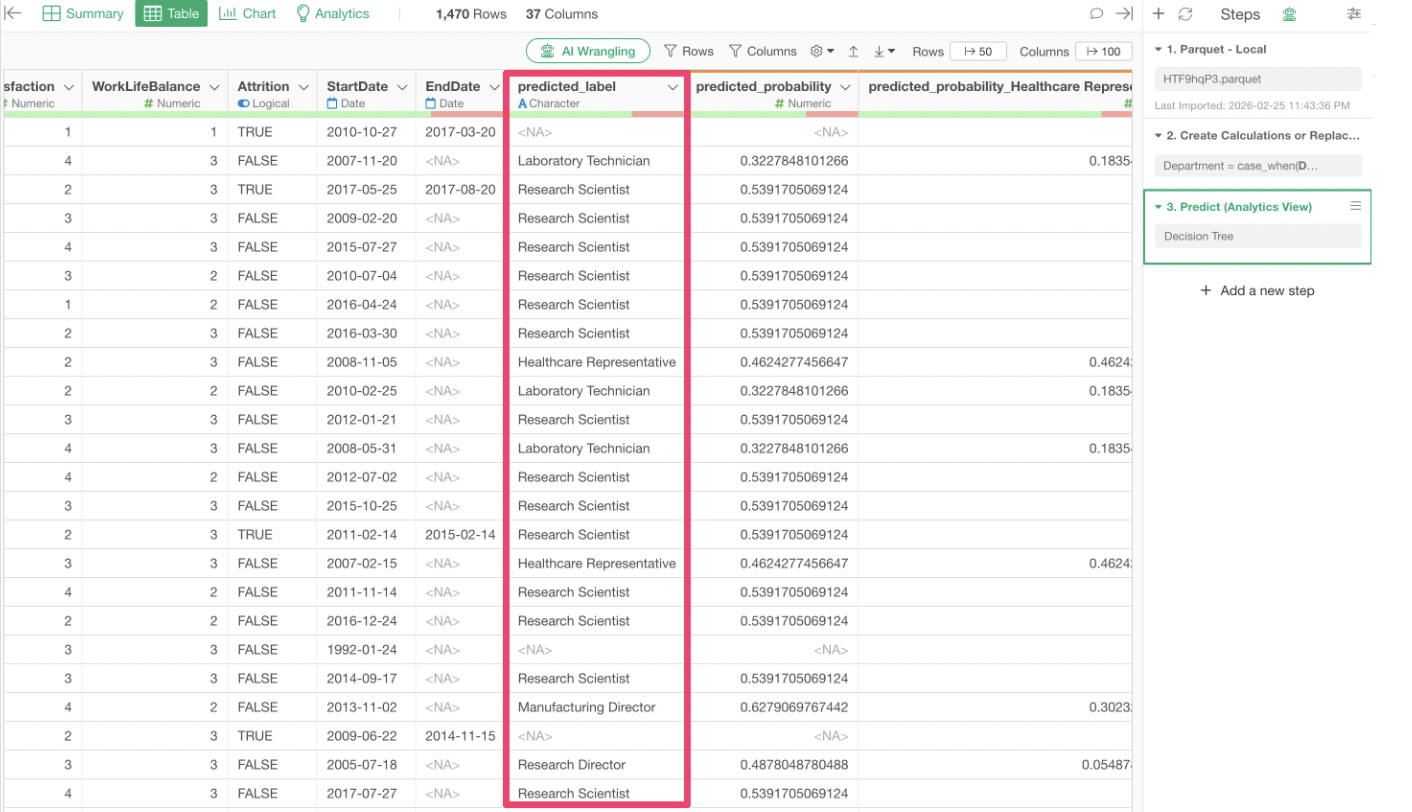Open the gear settings dropdown in toolbar
The height and width of the screenshot is (812, 1412).
point(821,51)
